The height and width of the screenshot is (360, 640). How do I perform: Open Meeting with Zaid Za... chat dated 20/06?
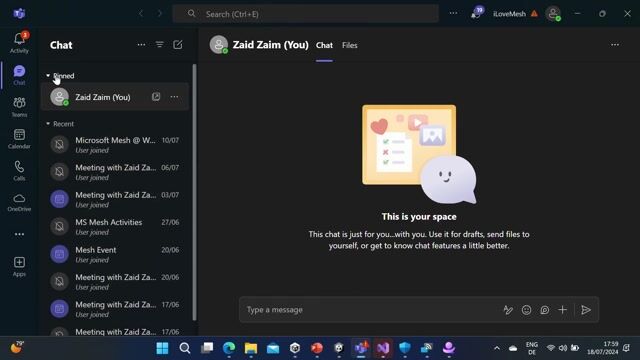115,282
